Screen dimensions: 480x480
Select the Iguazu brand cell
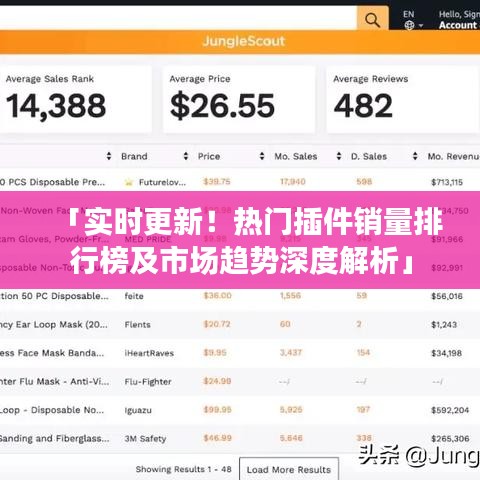point(138,410)
